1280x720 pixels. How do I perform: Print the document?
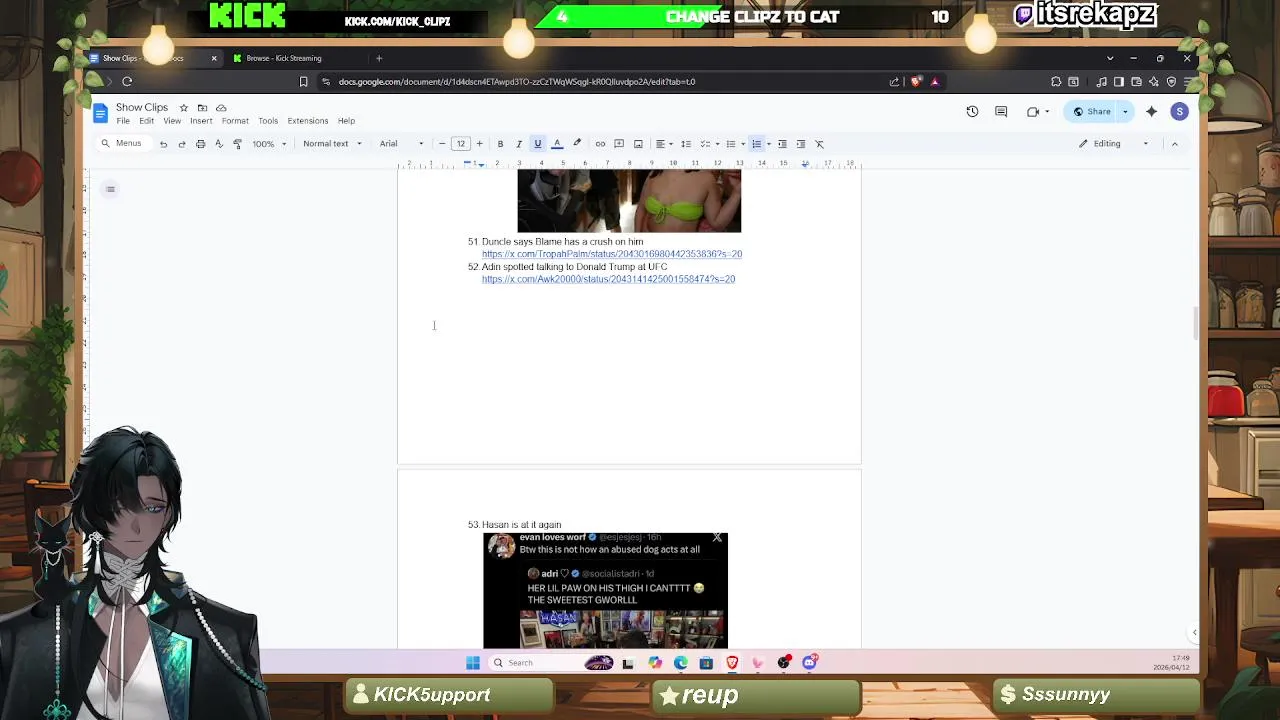click(x=200, y=144)
